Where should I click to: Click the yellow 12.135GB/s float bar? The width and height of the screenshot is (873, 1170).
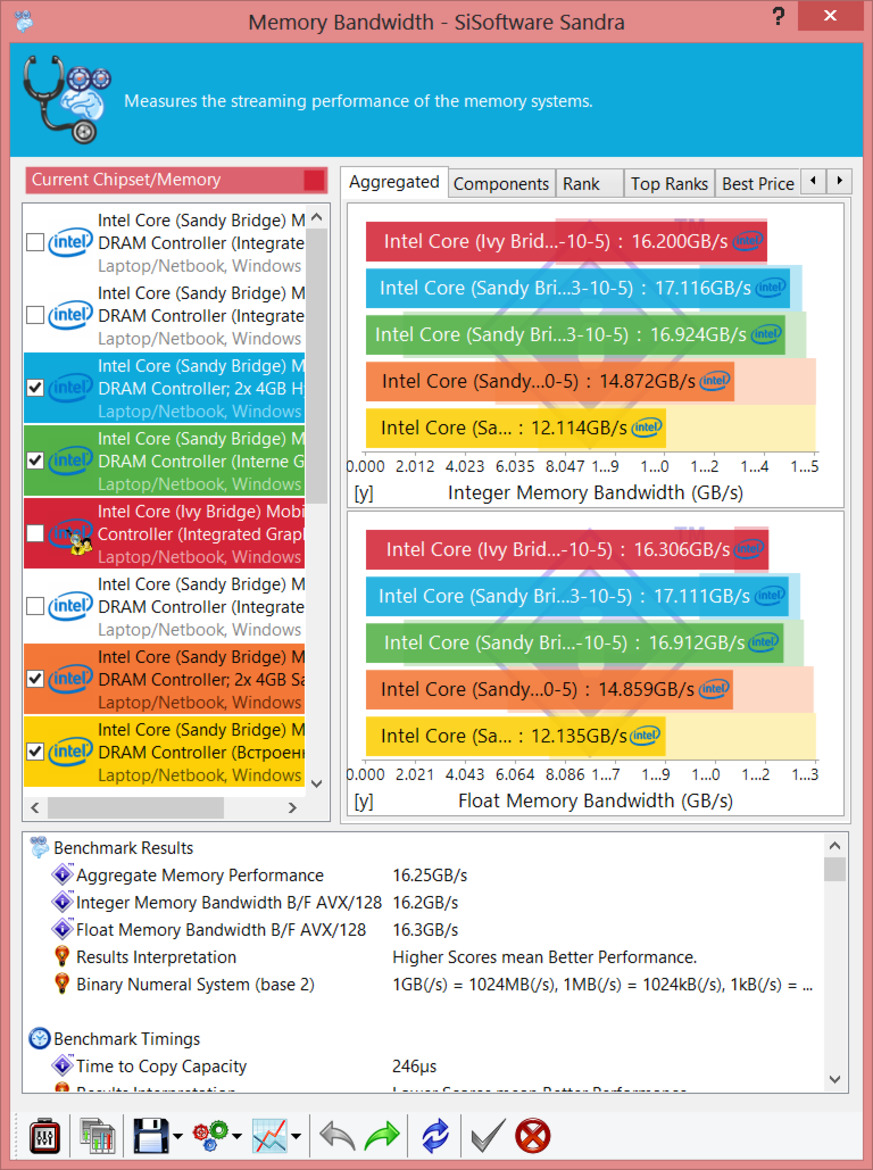(516, 736)
